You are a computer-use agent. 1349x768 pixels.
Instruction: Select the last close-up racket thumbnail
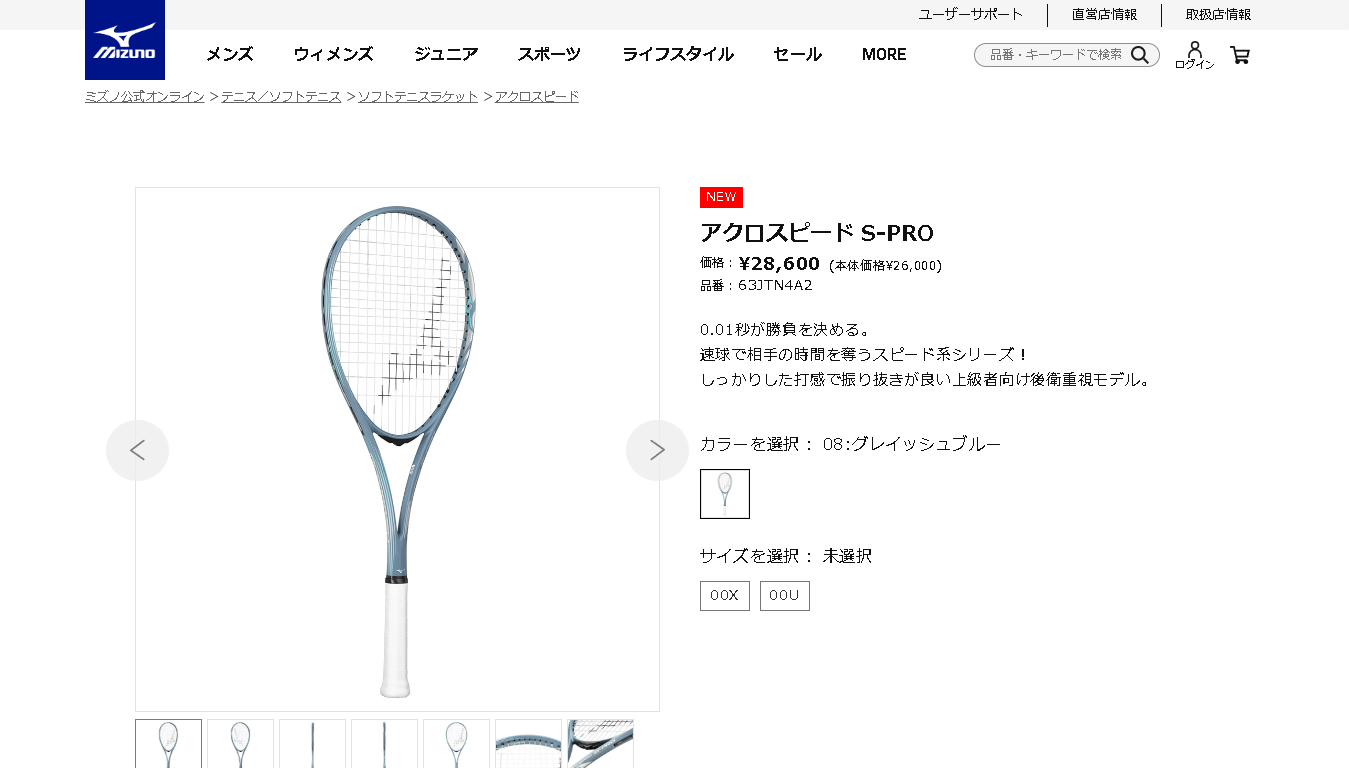pos(601,744)
